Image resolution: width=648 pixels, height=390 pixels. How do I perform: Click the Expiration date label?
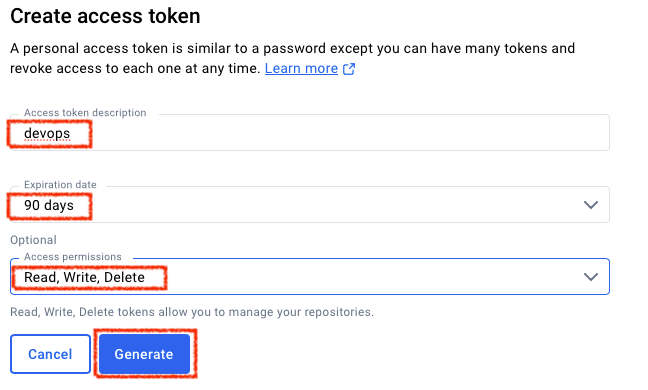pos(60,185)
